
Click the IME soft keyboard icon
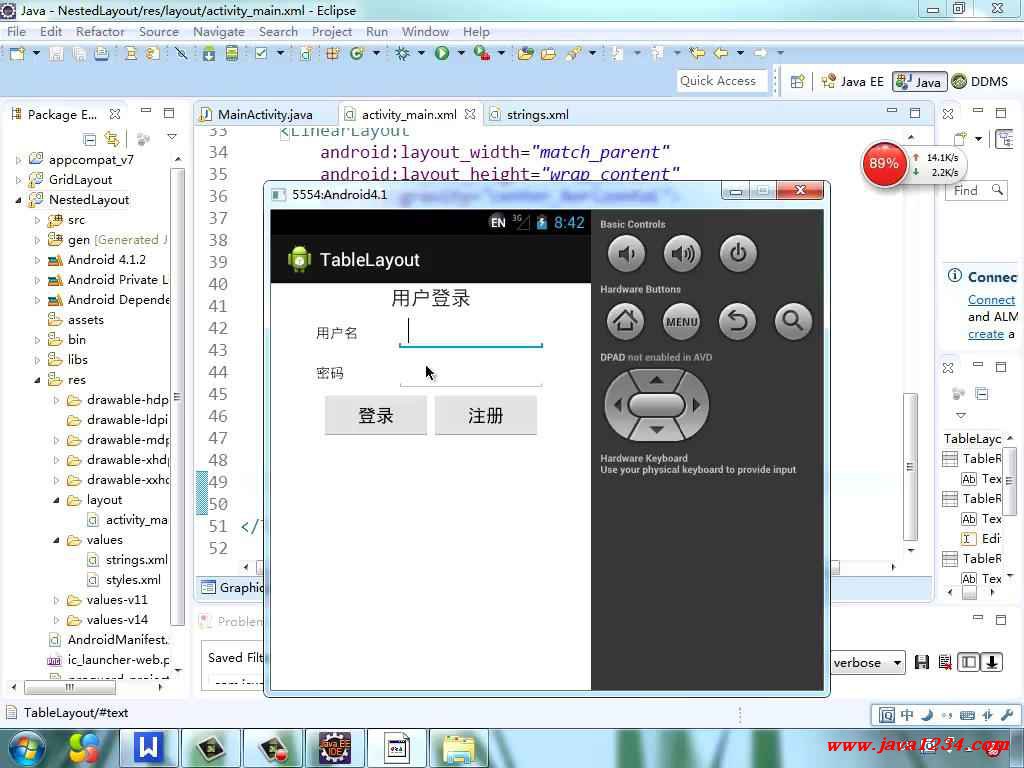click(x=967, y=715)
